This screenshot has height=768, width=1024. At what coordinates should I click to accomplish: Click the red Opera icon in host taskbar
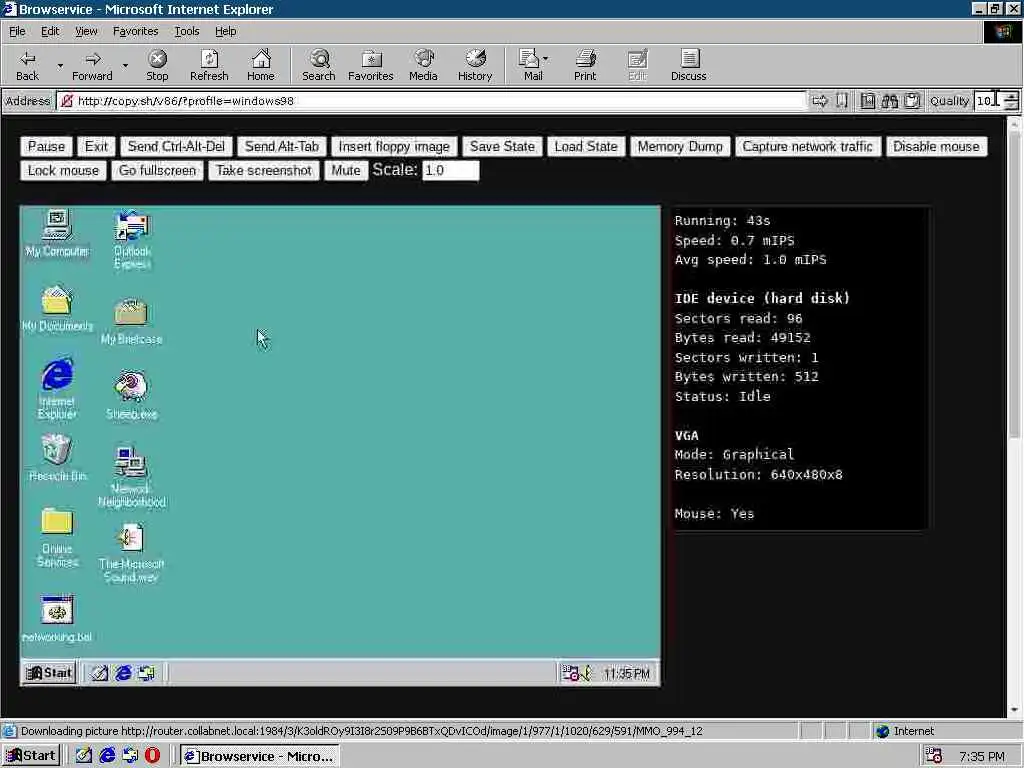coord(152,756)
